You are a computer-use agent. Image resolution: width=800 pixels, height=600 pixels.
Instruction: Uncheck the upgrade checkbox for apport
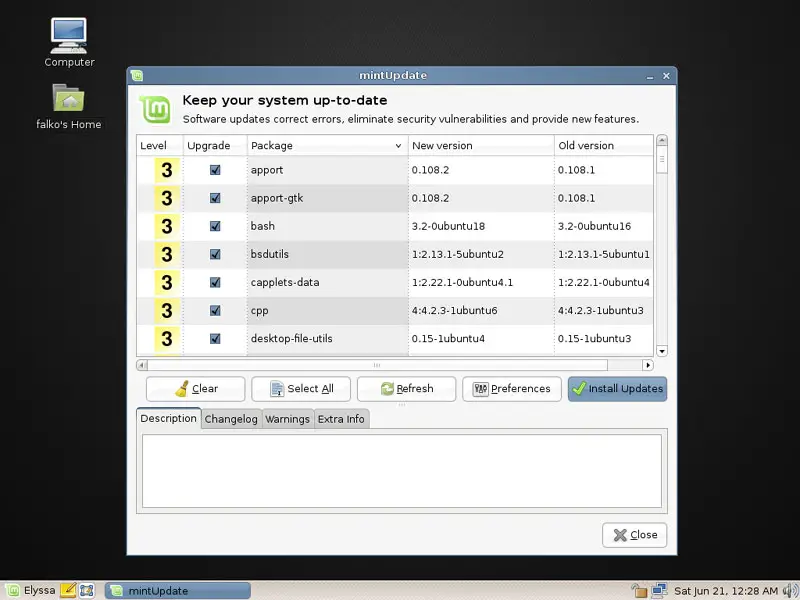coord(215,170)
